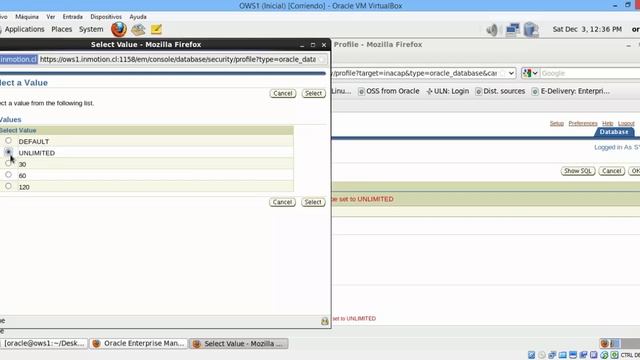
Task: Click Cancel next to Show SQL in Profile window
Action: (x=611, y=171)
